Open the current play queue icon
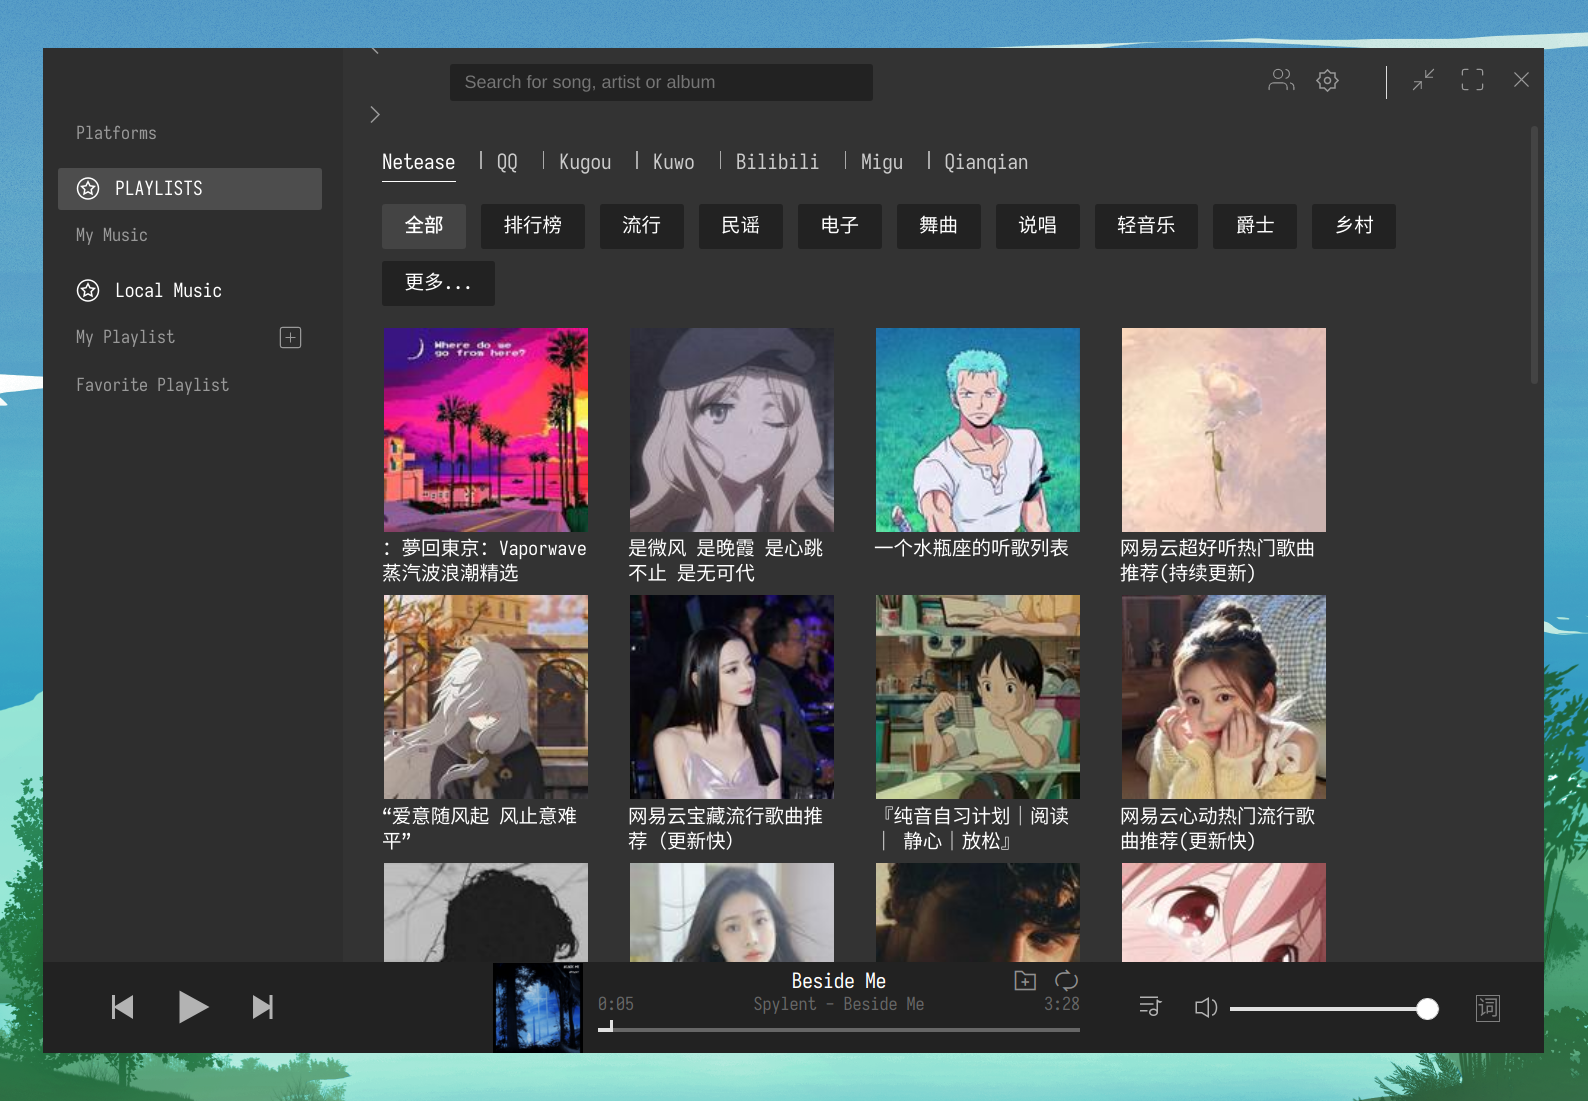This screenshot has width=1588, height=1101. click(x=1150, y=1006)
